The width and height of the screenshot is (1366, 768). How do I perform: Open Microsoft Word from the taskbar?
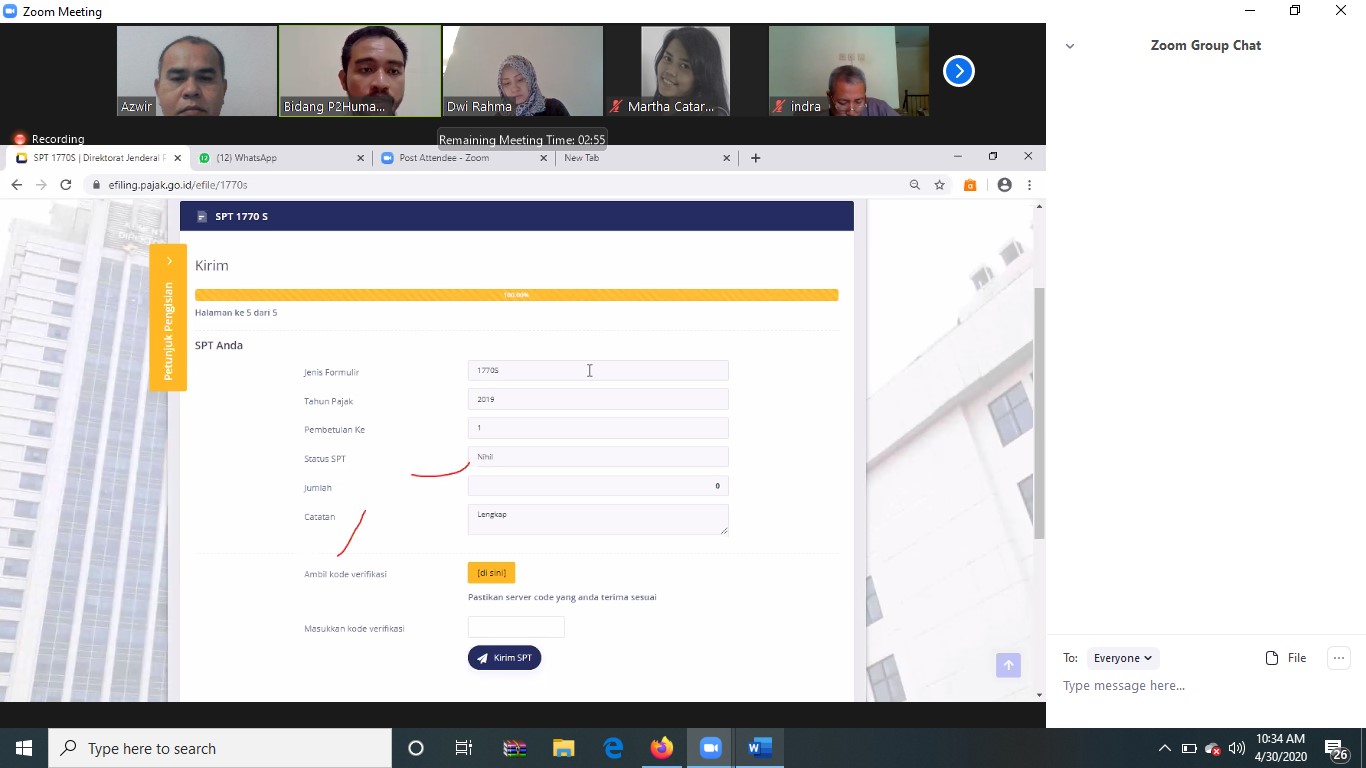click(760, 748)
